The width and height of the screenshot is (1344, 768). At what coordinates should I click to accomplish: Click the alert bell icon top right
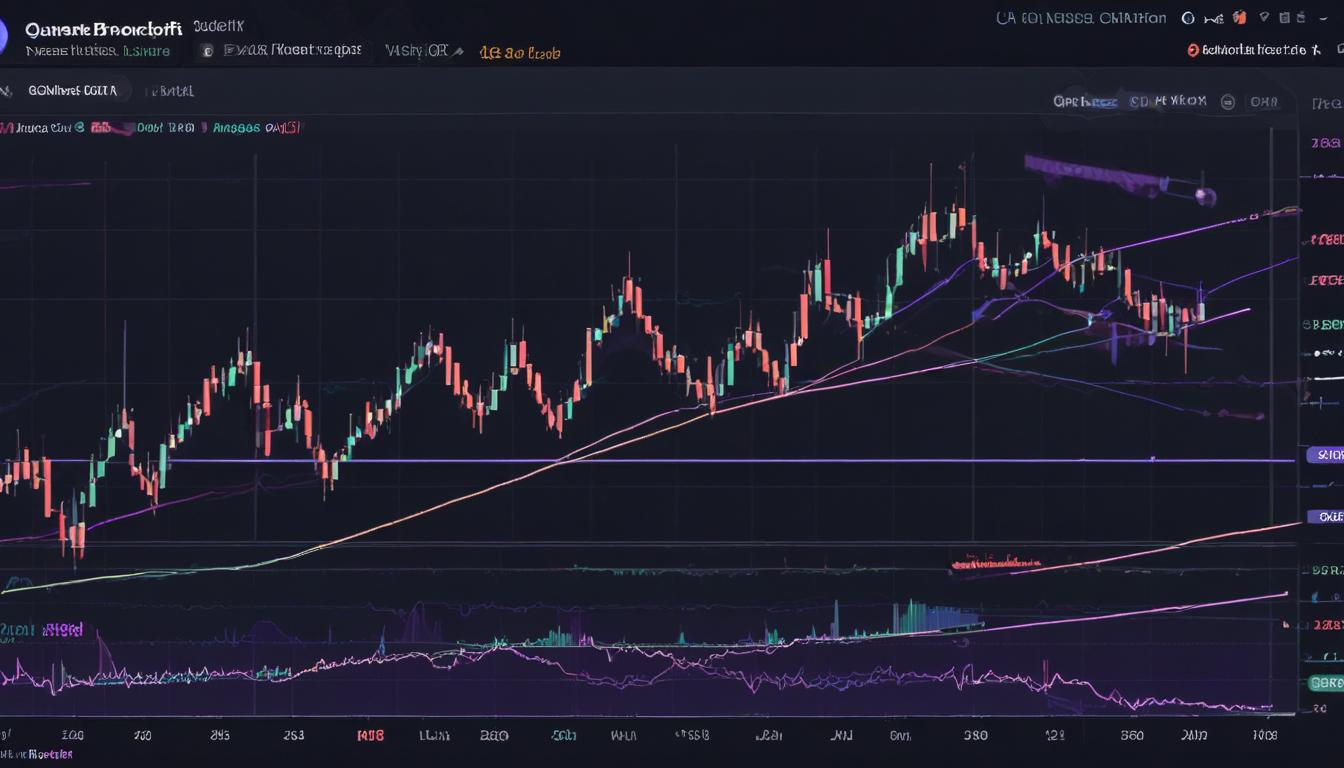coord(1262,18)
